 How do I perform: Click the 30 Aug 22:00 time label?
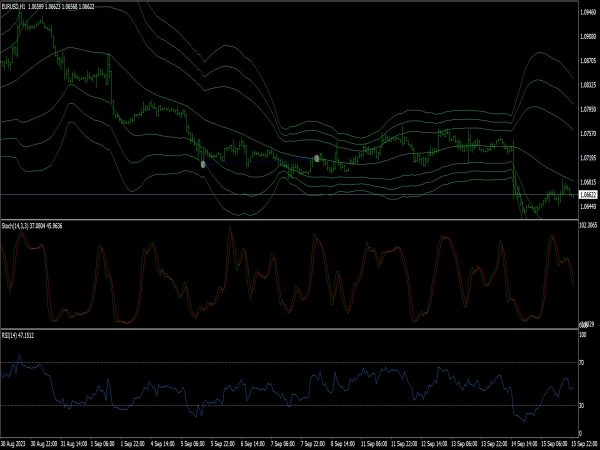pyautogui.click(x=44, y=444)
